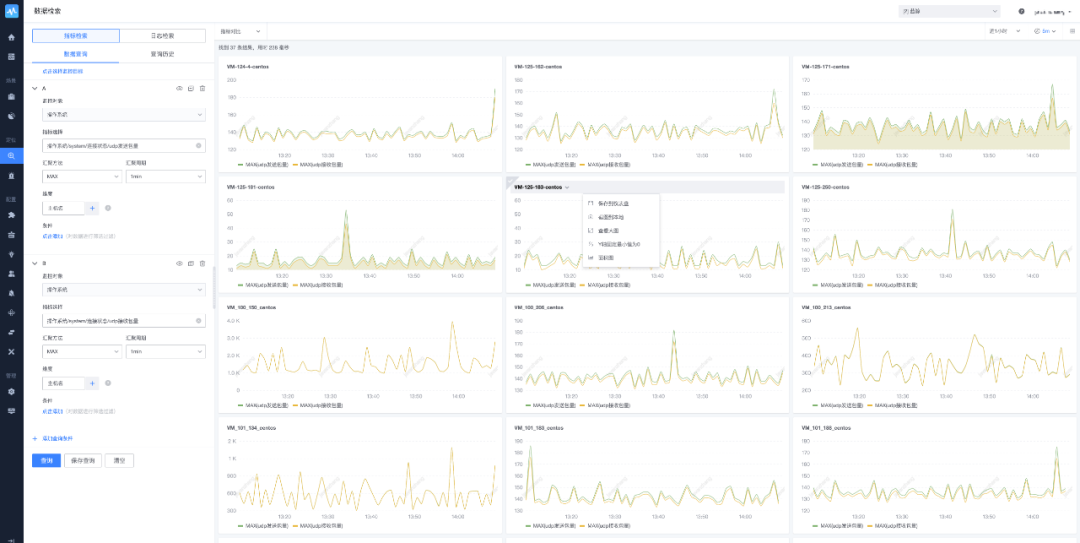
Task: Open the home icon in left sidebar
Action: pos(11,37)
